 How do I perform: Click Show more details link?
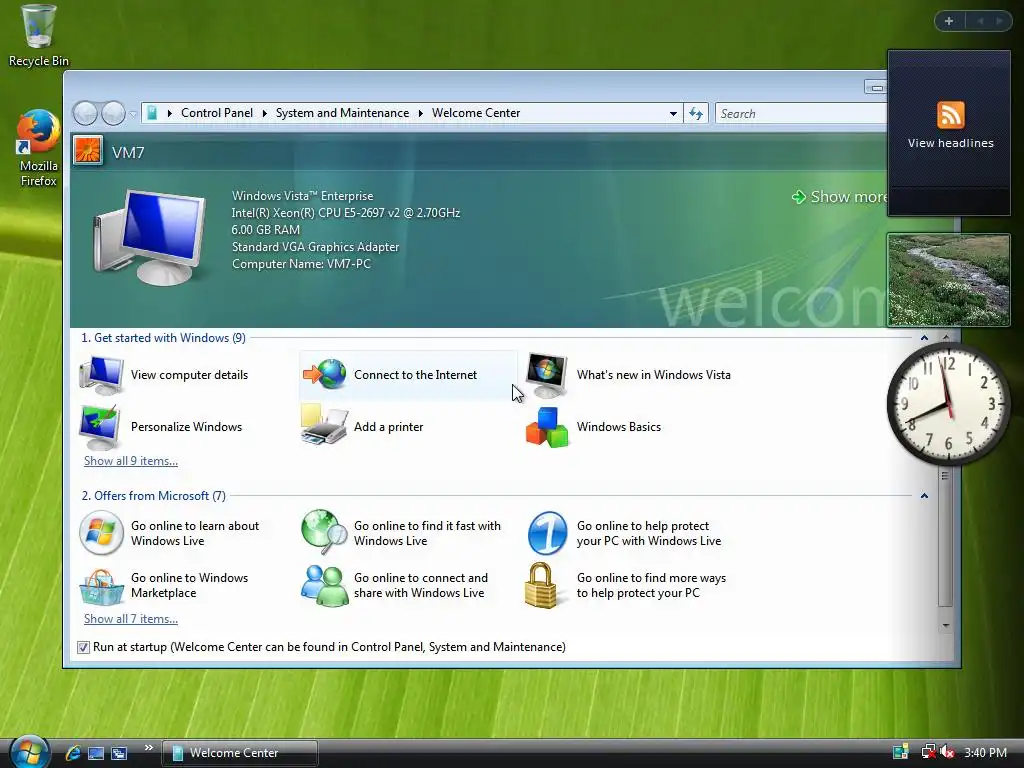pos(839,197)
